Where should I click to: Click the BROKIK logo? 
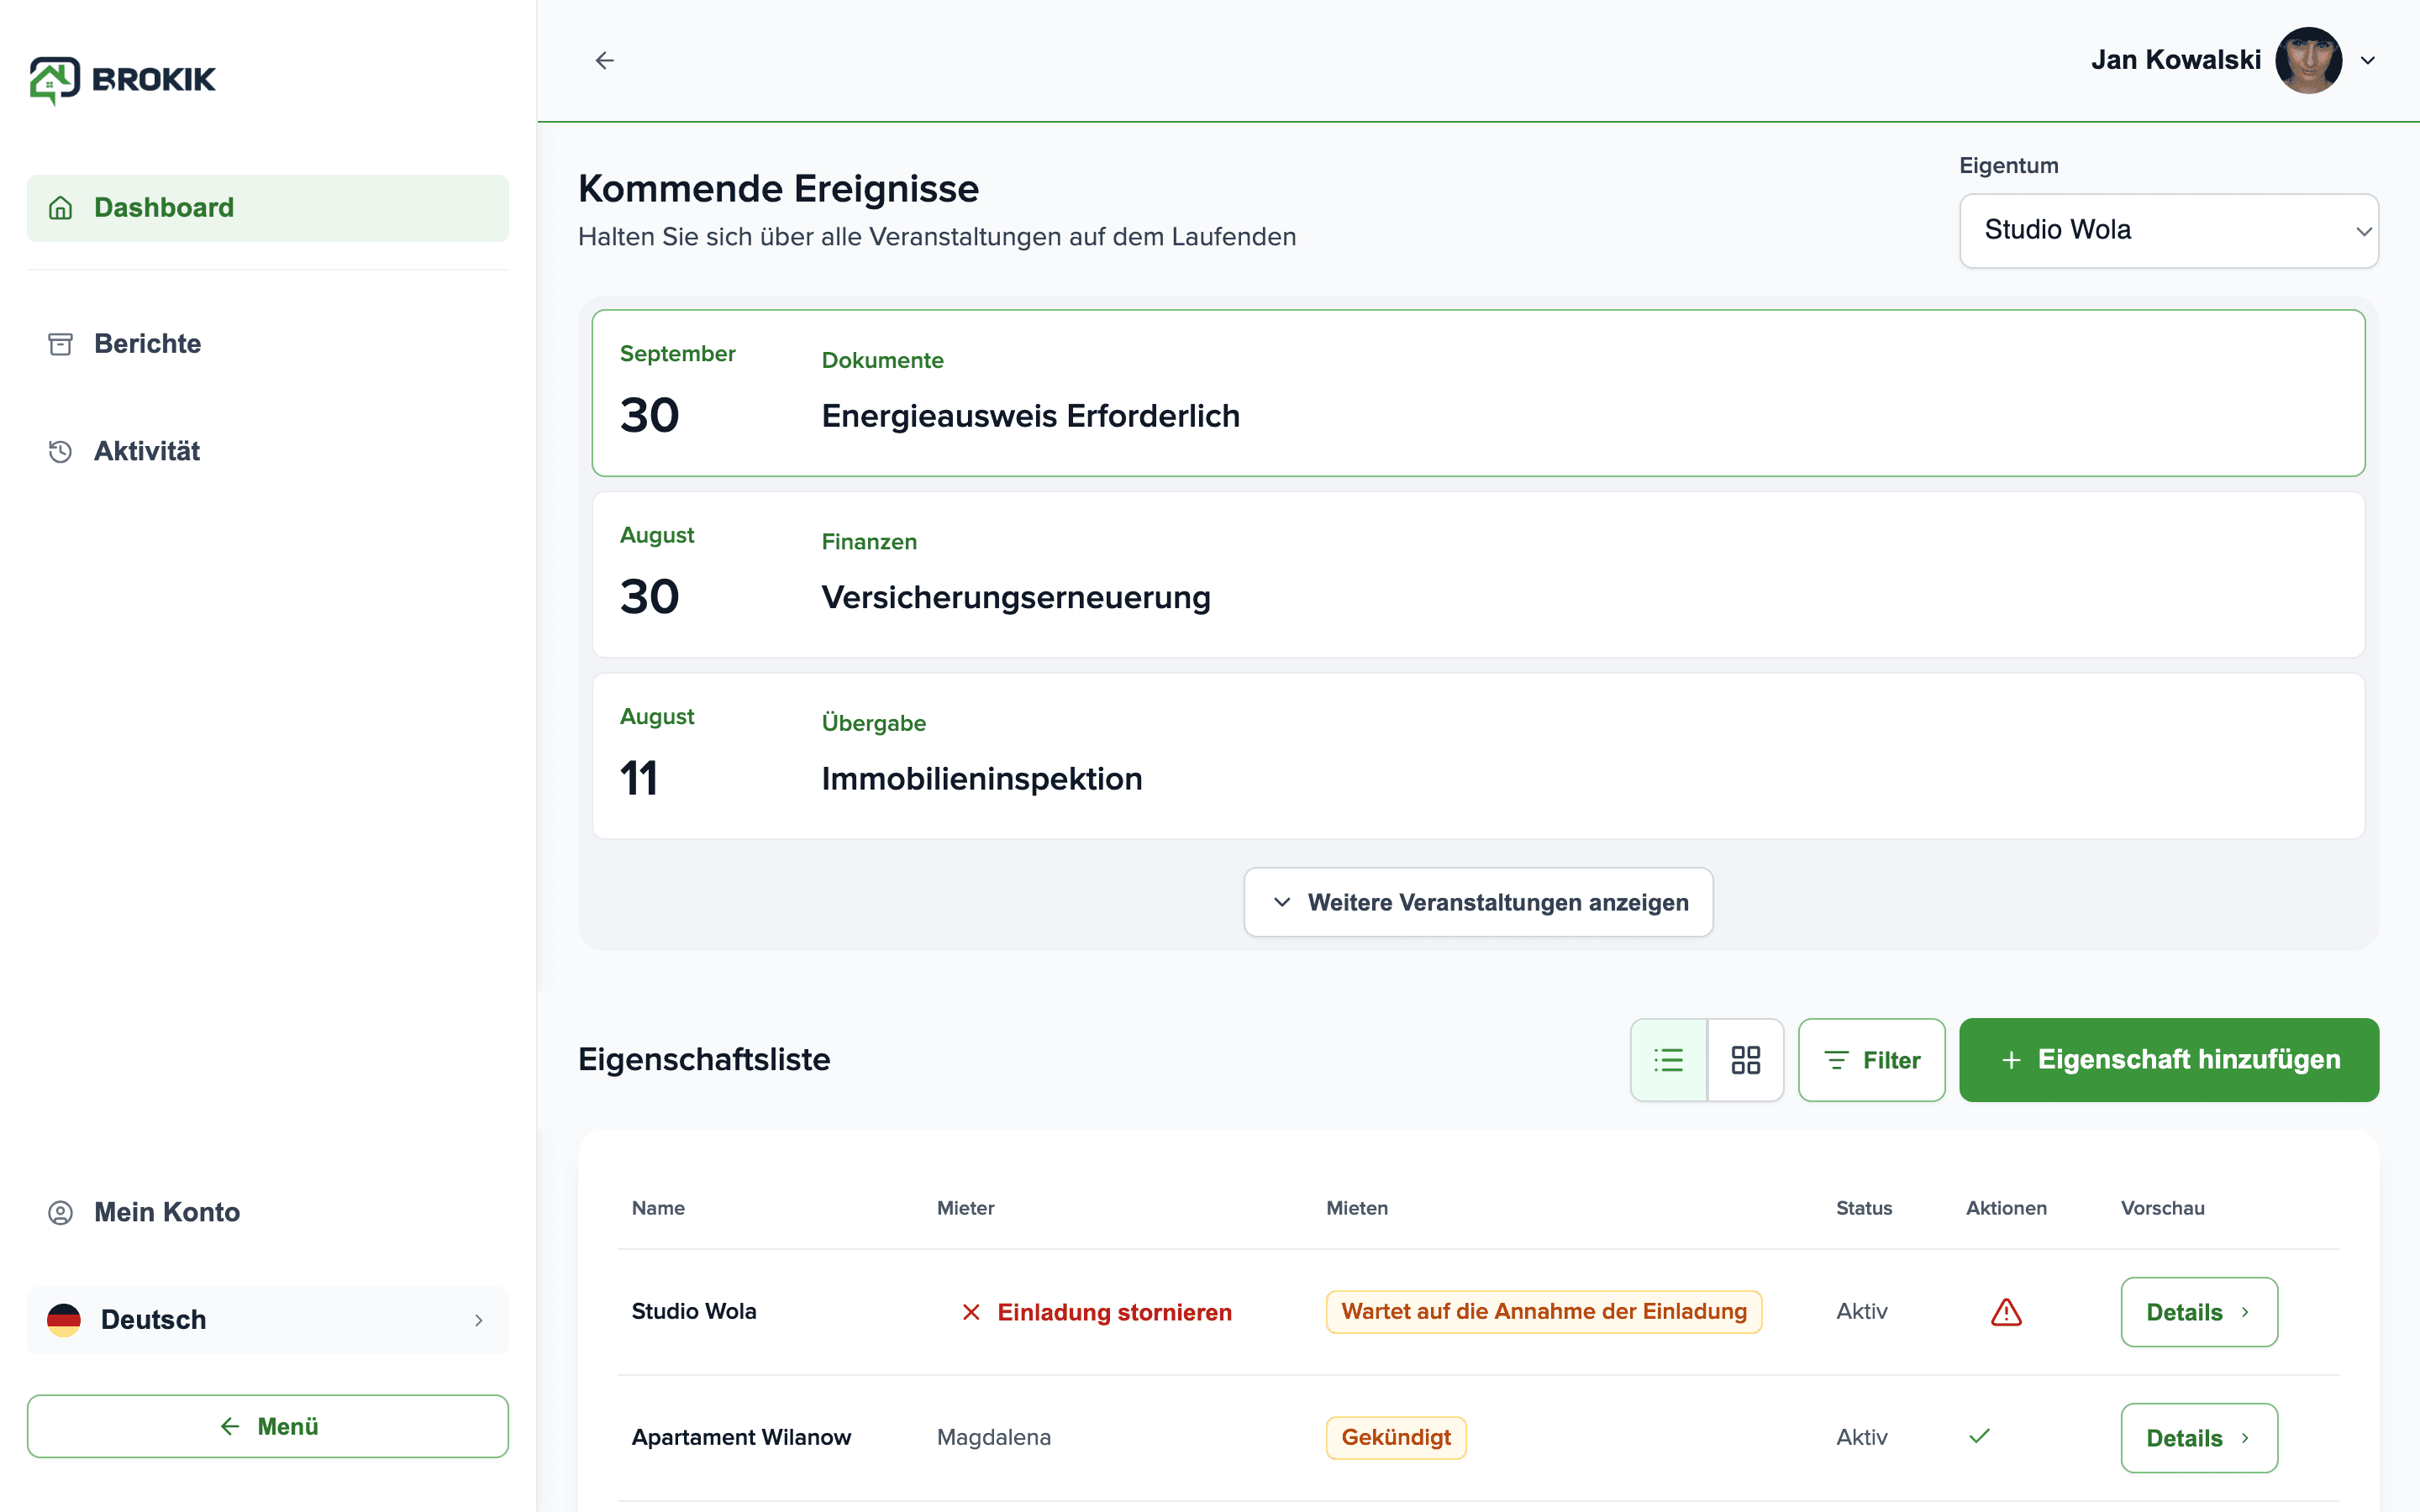click(x=122, y=80)
